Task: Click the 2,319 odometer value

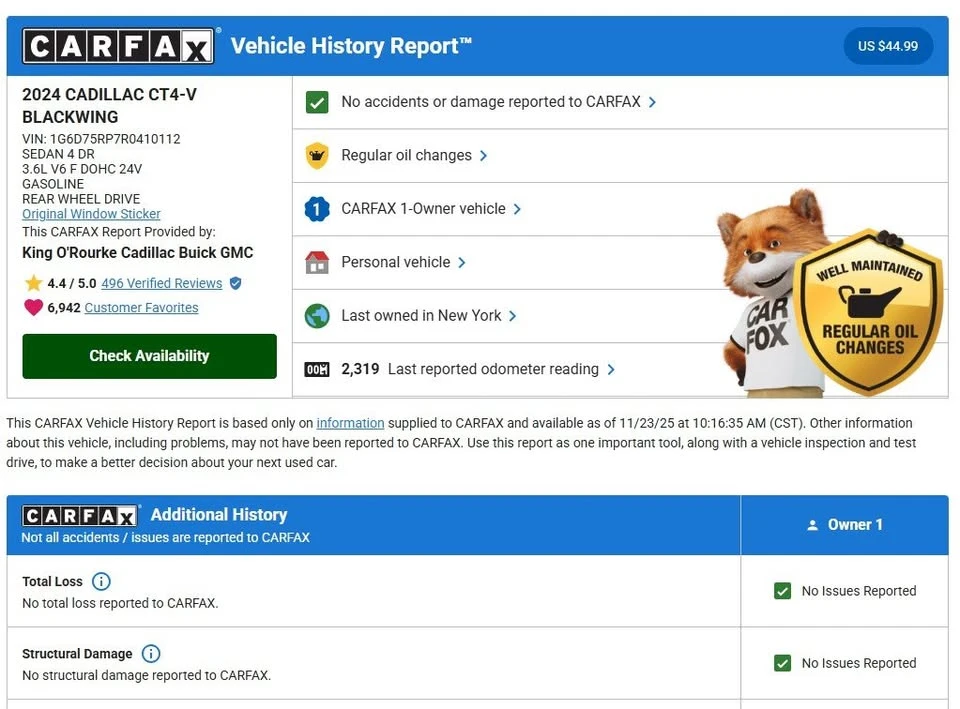Action: 360,369
